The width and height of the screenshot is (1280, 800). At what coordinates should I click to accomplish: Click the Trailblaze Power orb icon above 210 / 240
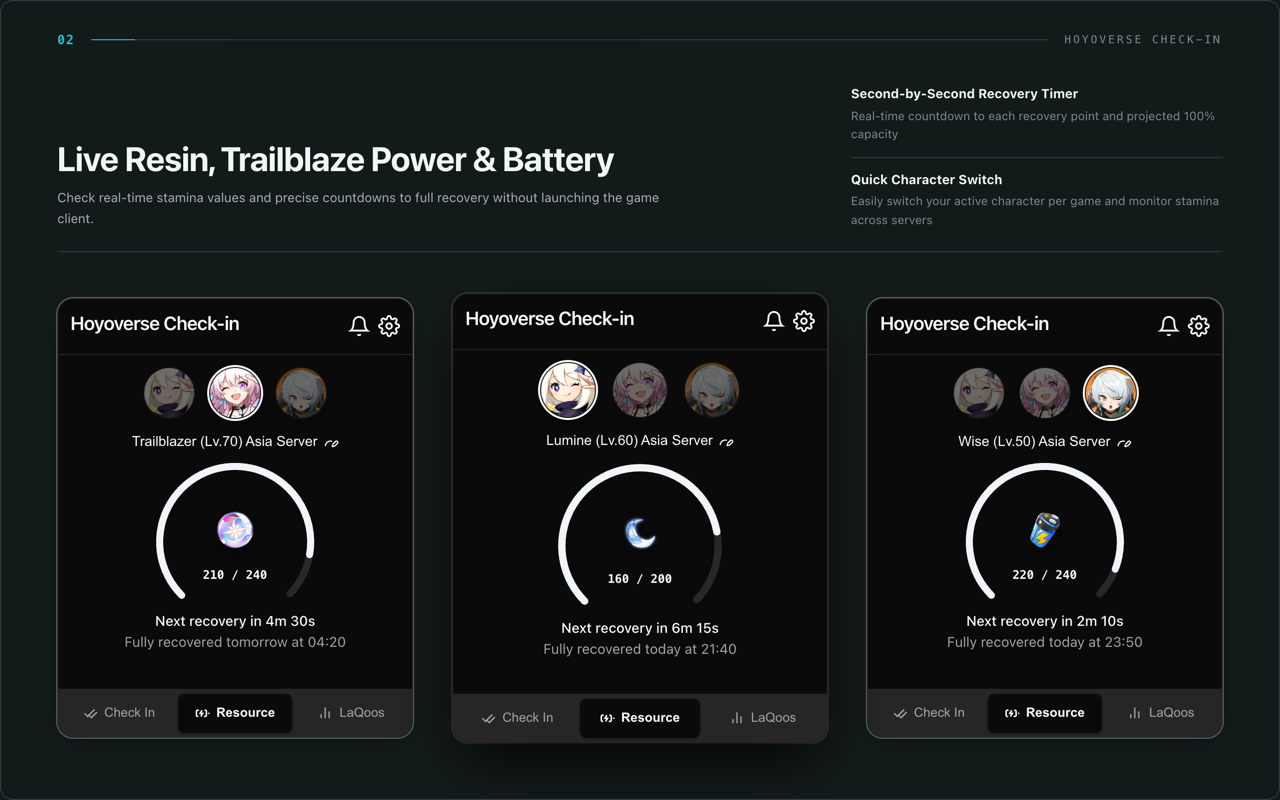tap(235, 530)
